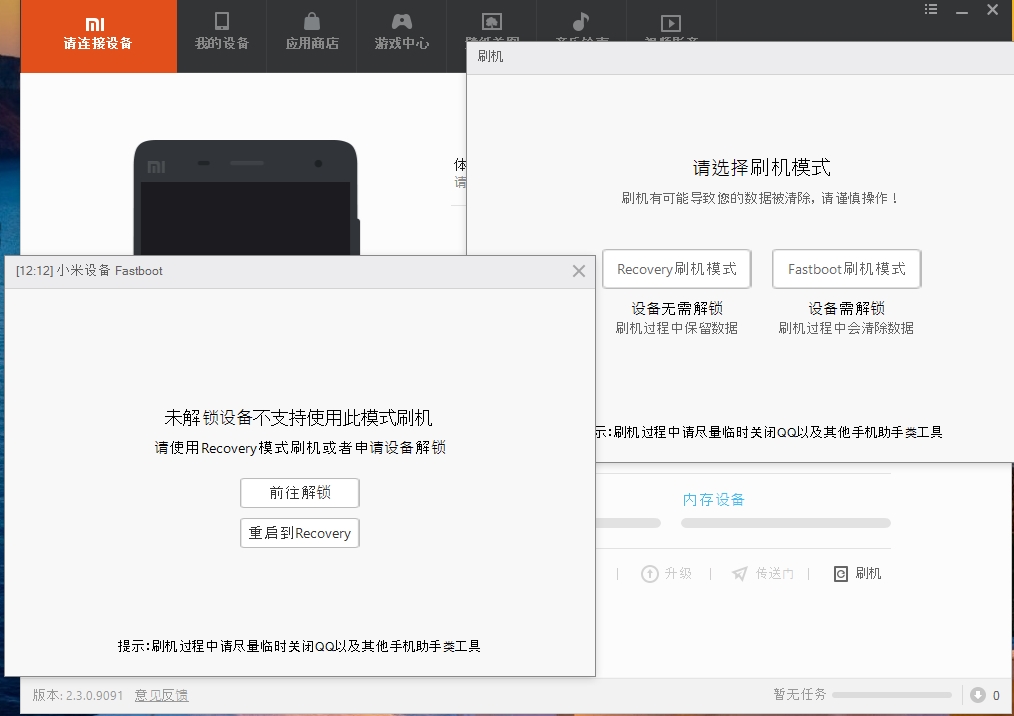This screenshot has width=1014, height=716.
Task: Close the main Mi assistant window
Action: coord(992,10)
